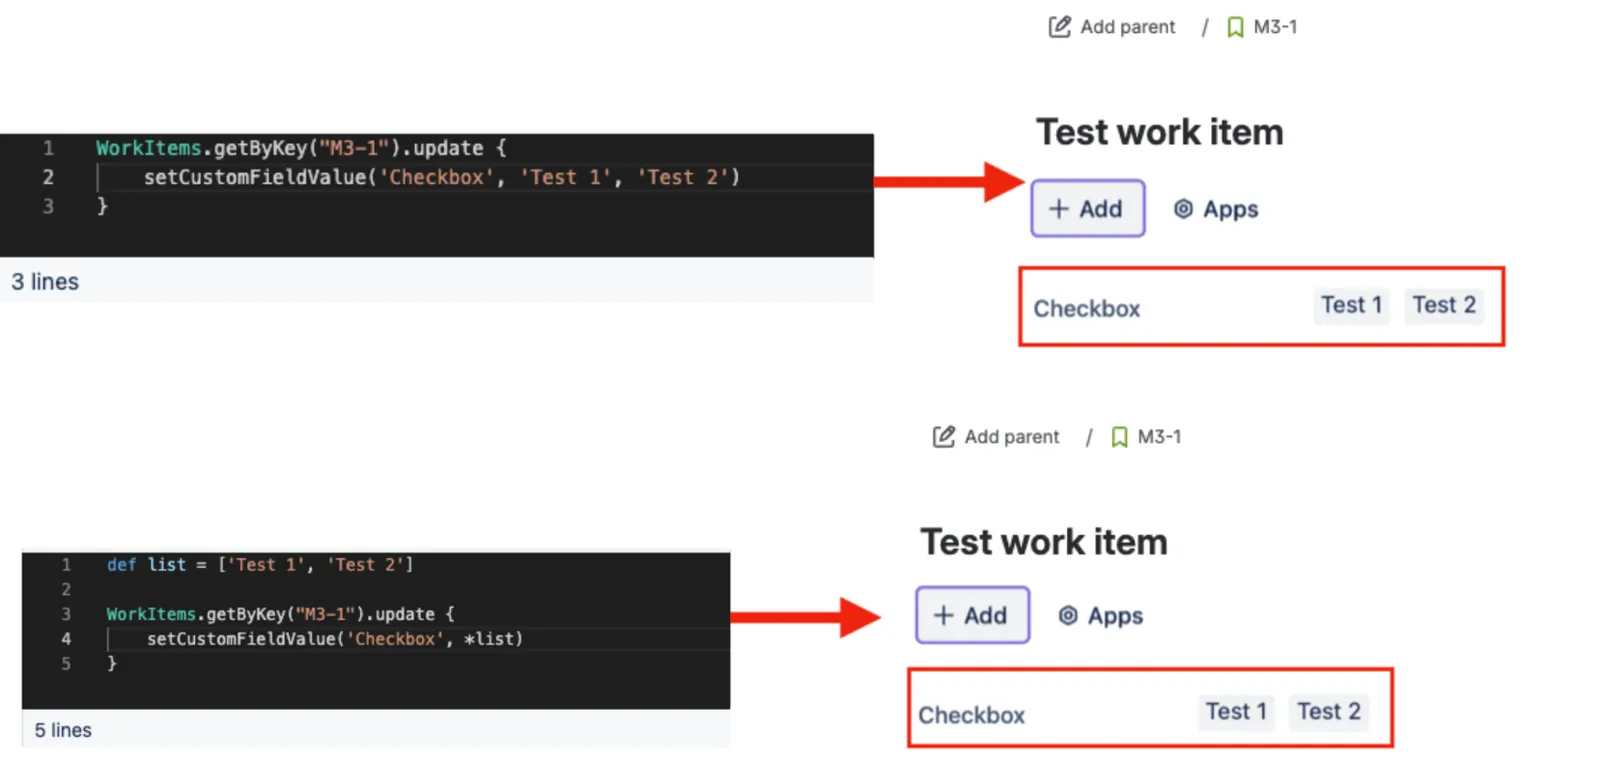This screenshot has height=769, width=1600.
Task: Click the "5 lines" label under the script
Action: pyautogui.click(x=63, y=731)
